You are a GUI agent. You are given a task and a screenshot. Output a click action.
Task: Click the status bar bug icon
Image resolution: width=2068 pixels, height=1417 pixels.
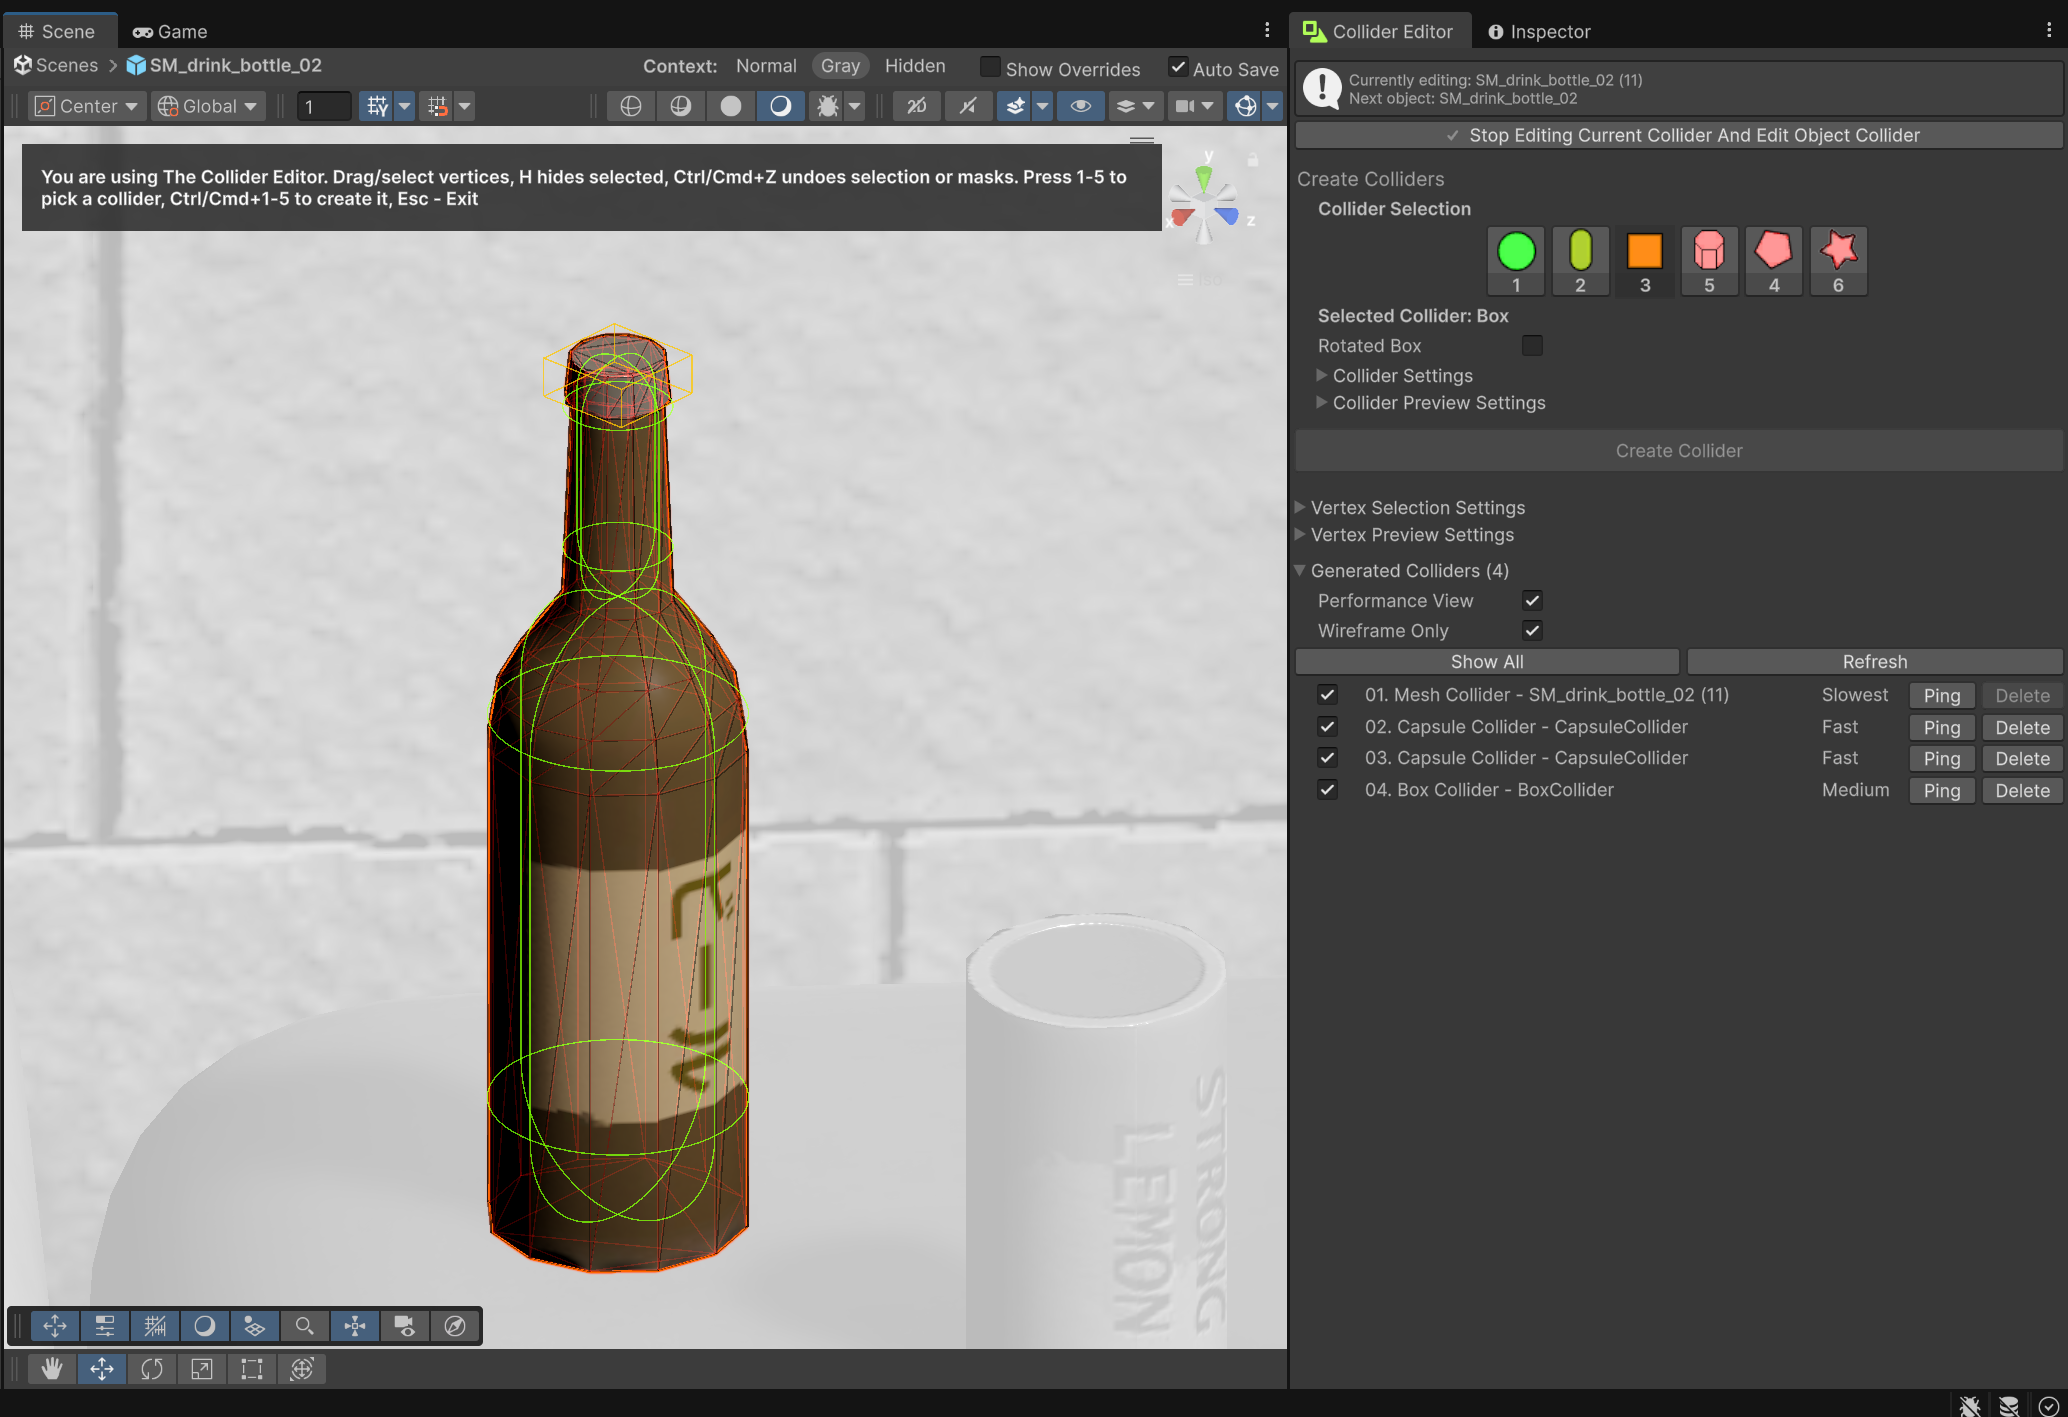click(1970, 1405)
